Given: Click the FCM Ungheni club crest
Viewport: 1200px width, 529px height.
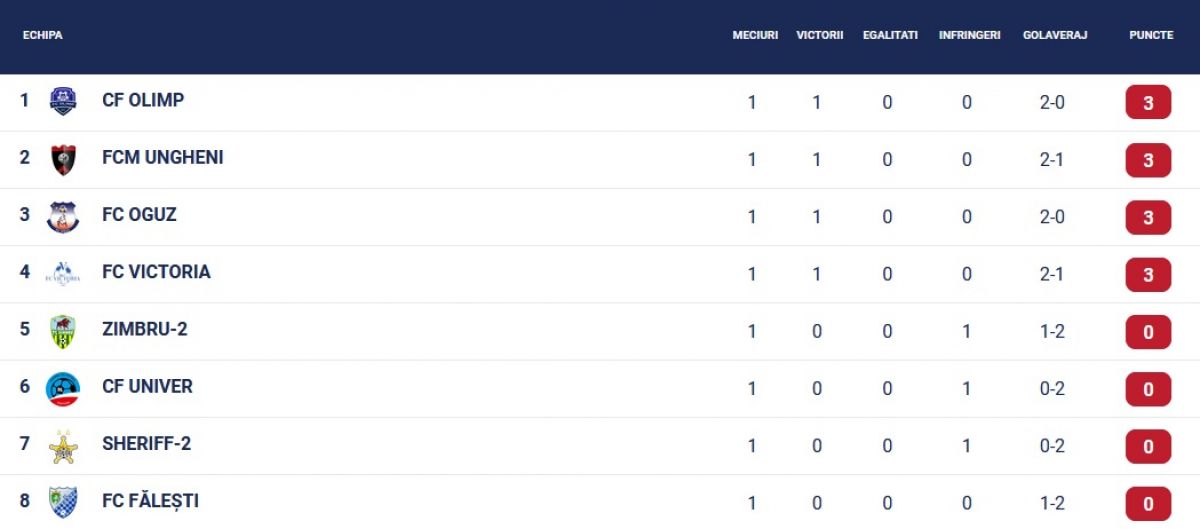Looking at the screenshot, I should (x=63, y=159).
